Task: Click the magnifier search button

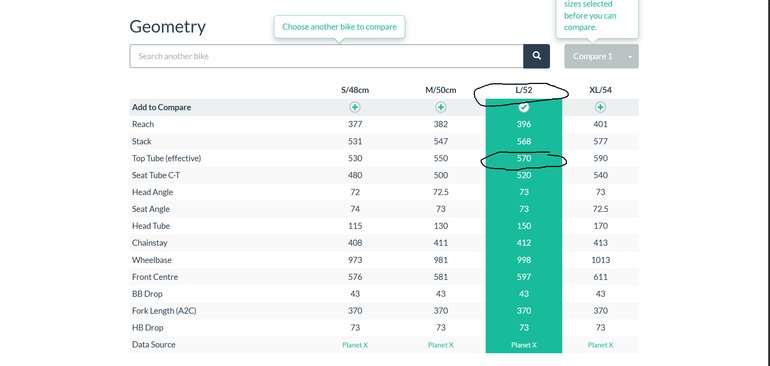Action: [x=536, y=56]
